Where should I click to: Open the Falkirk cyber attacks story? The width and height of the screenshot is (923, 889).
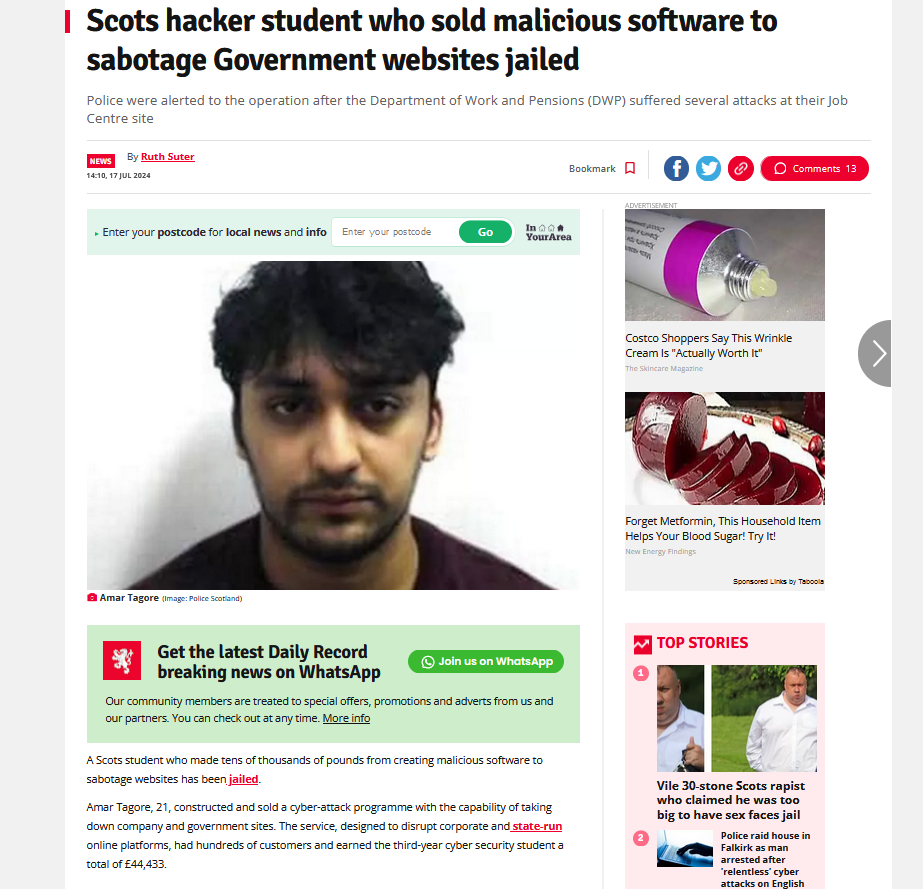765,859
